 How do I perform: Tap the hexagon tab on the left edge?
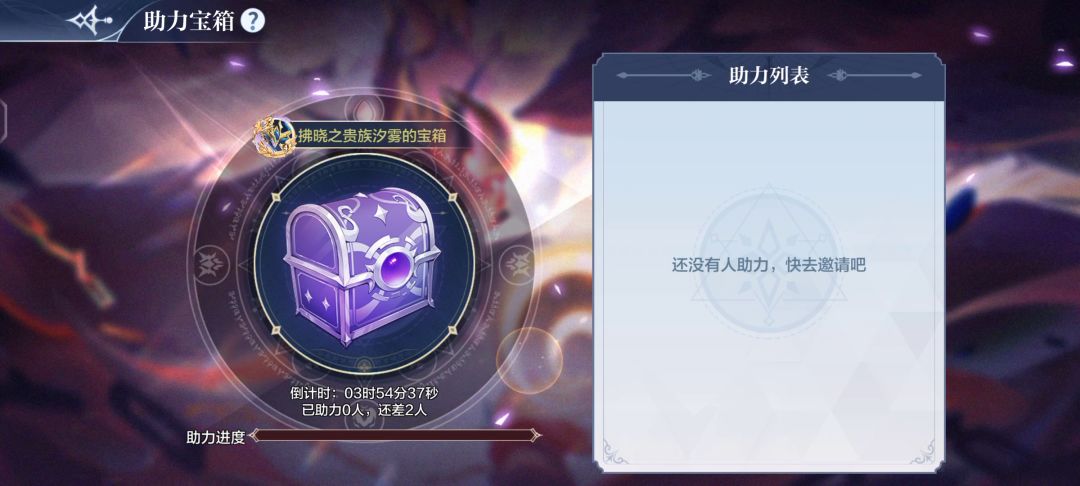(x=3, y=122)
